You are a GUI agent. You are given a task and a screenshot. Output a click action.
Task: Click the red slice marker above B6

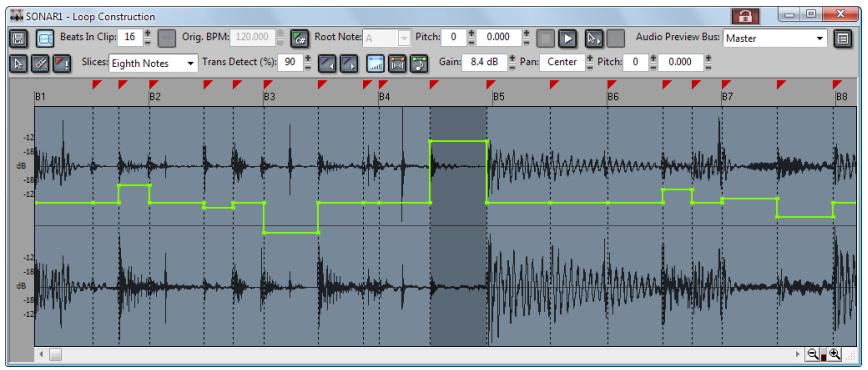[x=611, y=84]
